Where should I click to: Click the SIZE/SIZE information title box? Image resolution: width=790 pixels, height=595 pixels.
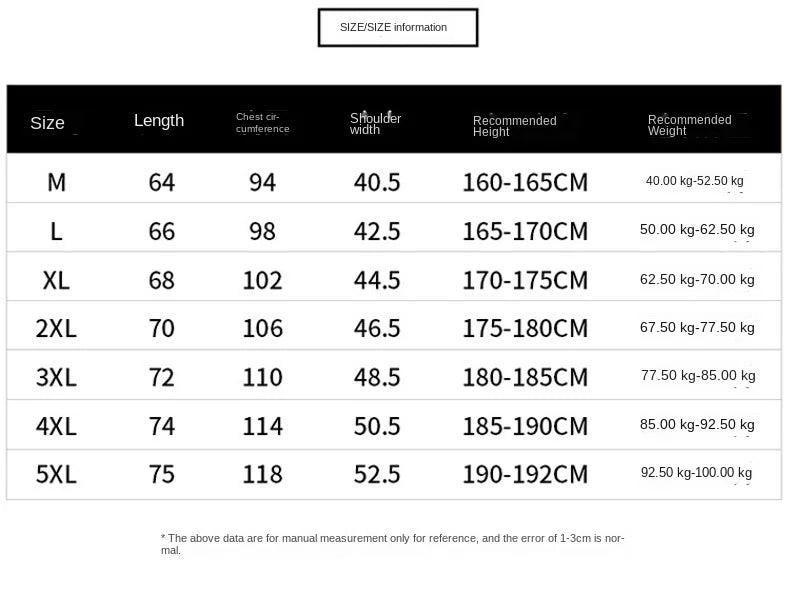click(397, 27)
